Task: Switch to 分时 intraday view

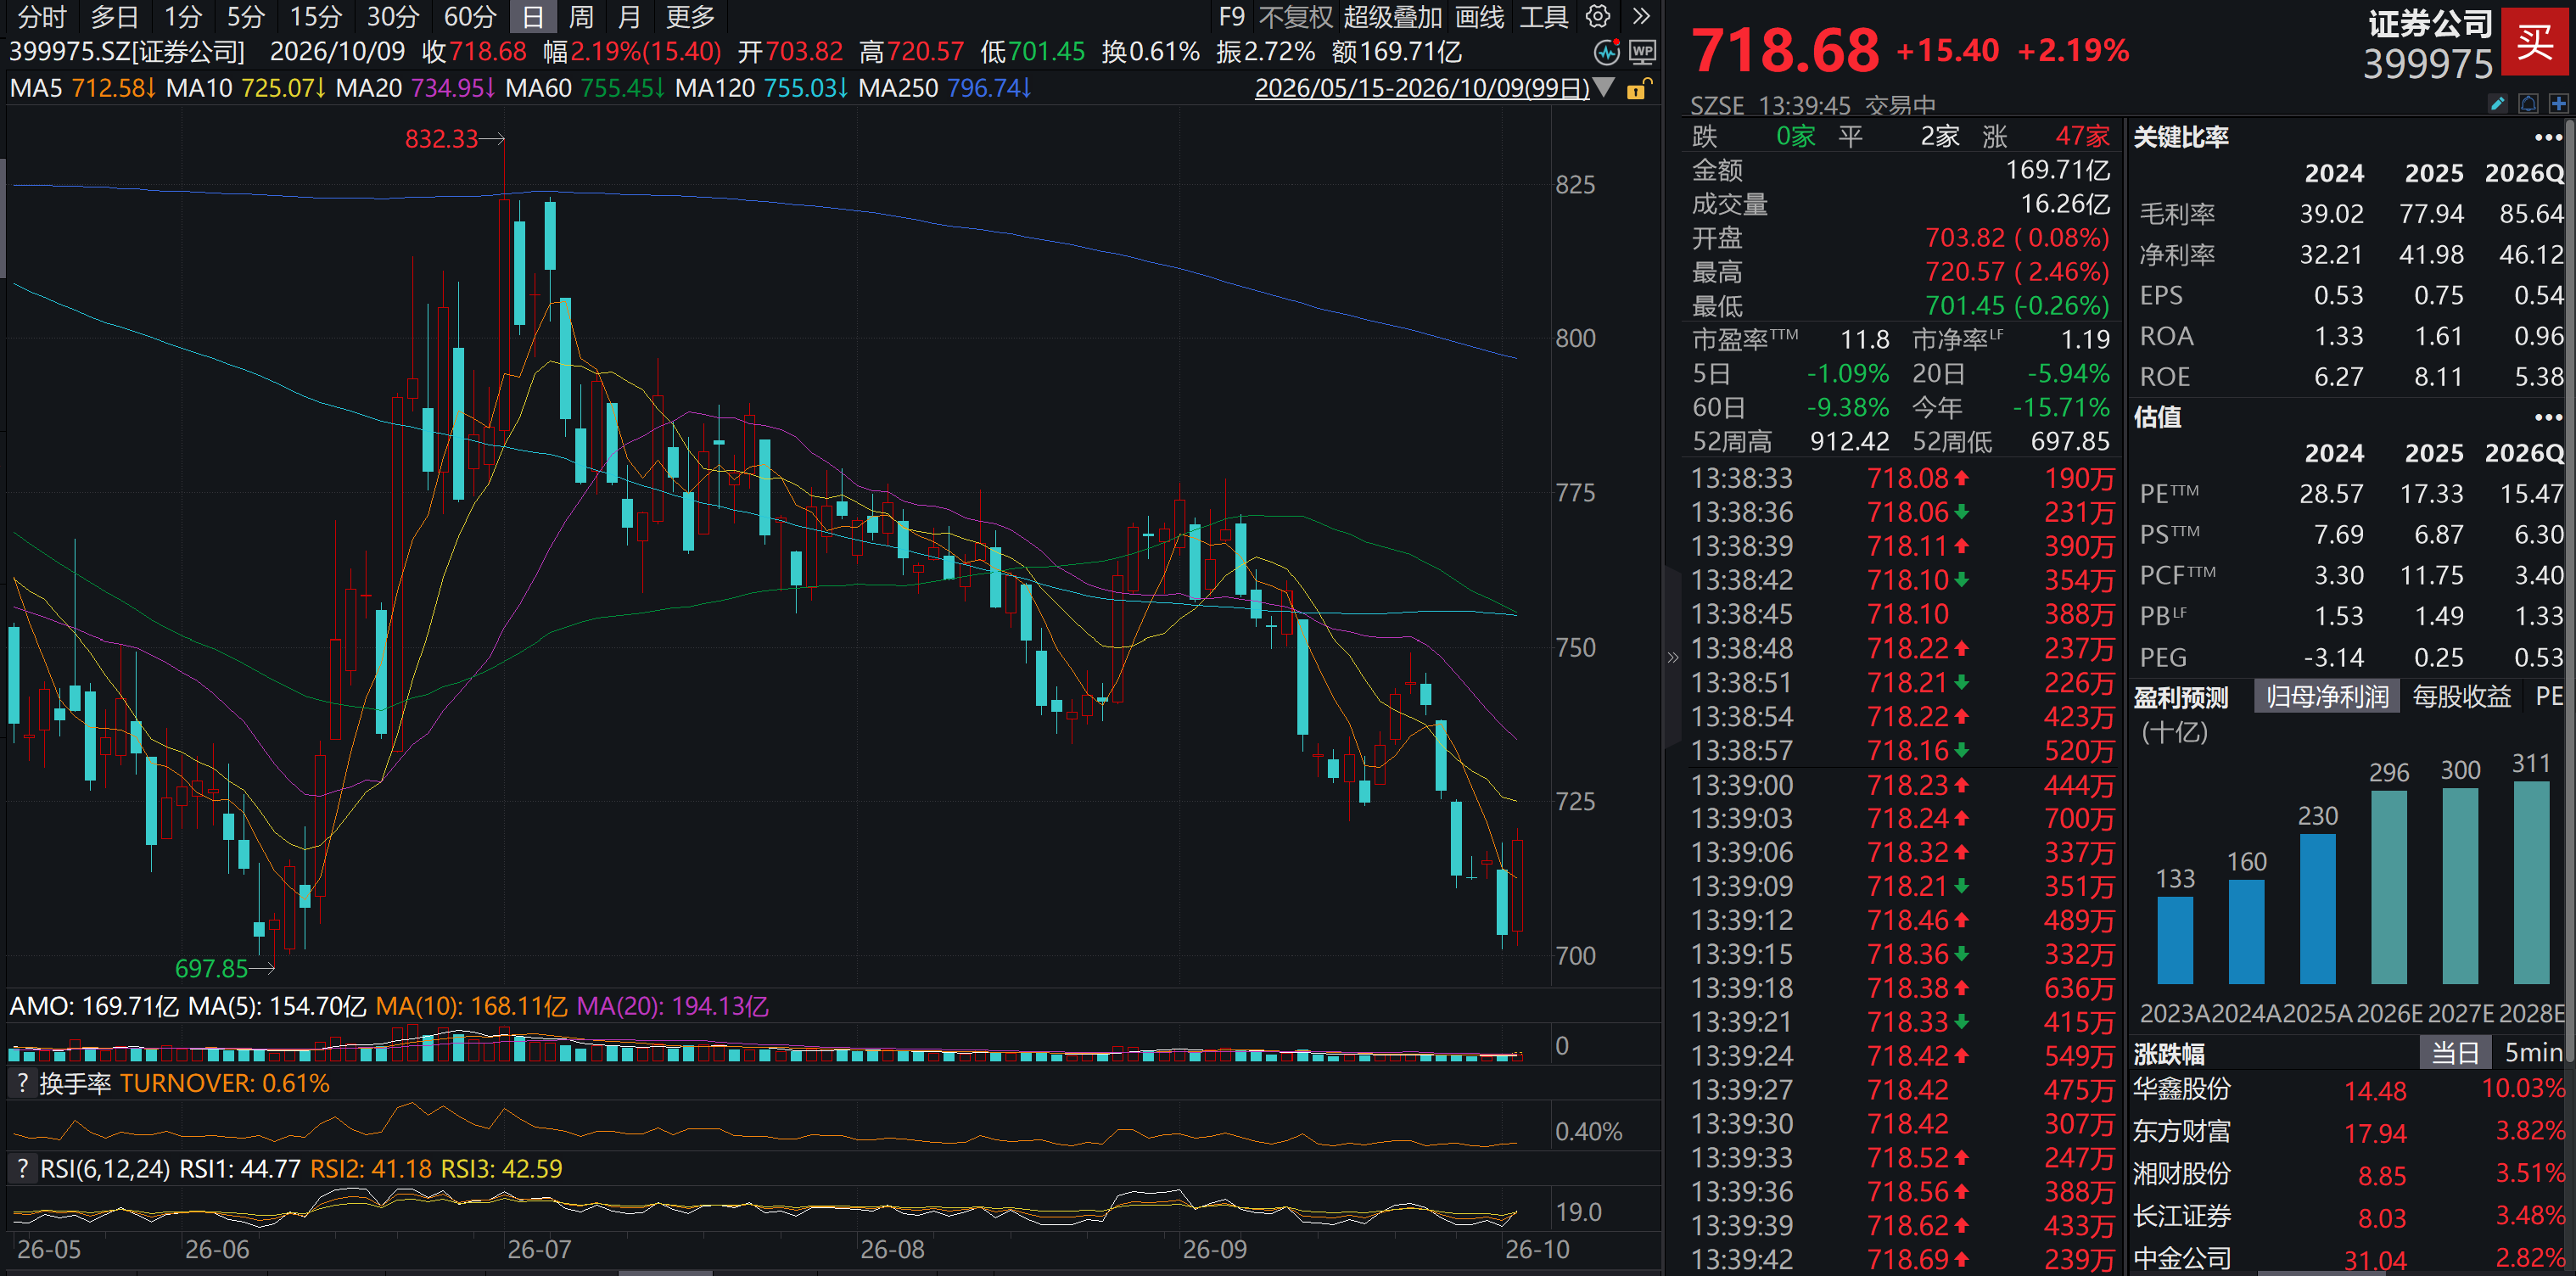Action: 42,17
